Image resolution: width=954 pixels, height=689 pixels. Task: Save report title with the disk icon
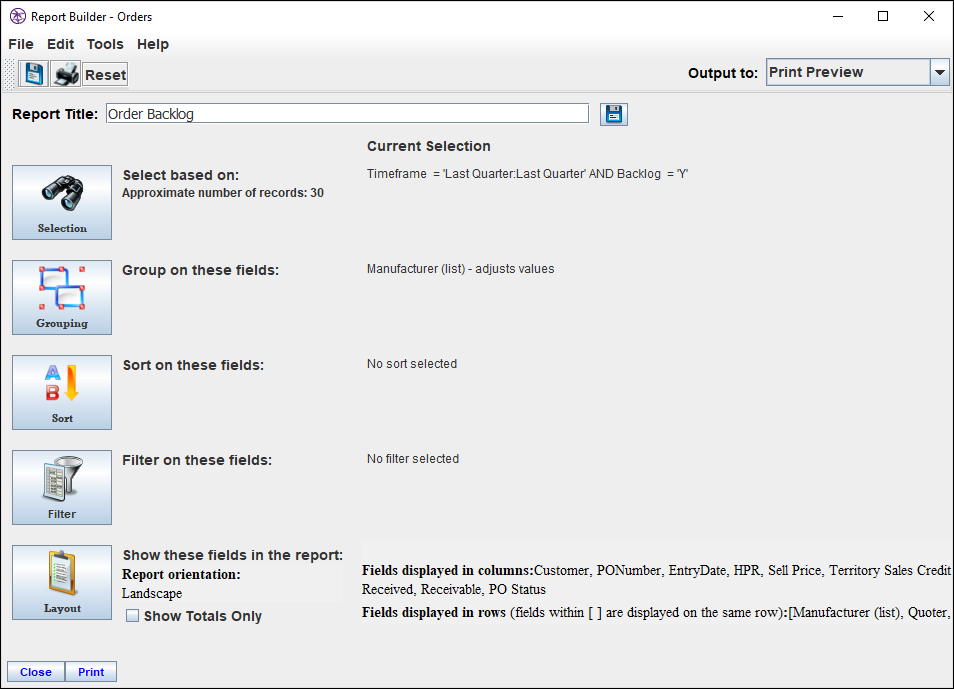614,114
